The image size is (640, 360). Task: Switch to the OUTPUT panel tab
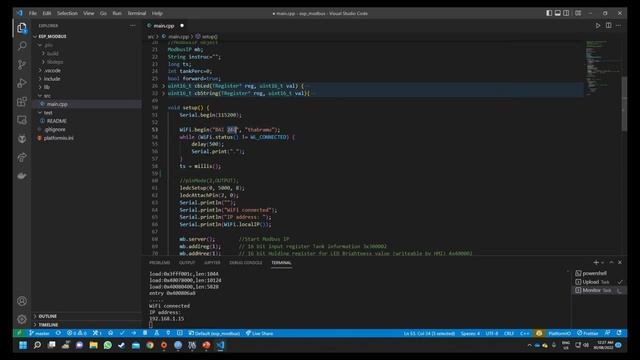[x=187, y=262]
